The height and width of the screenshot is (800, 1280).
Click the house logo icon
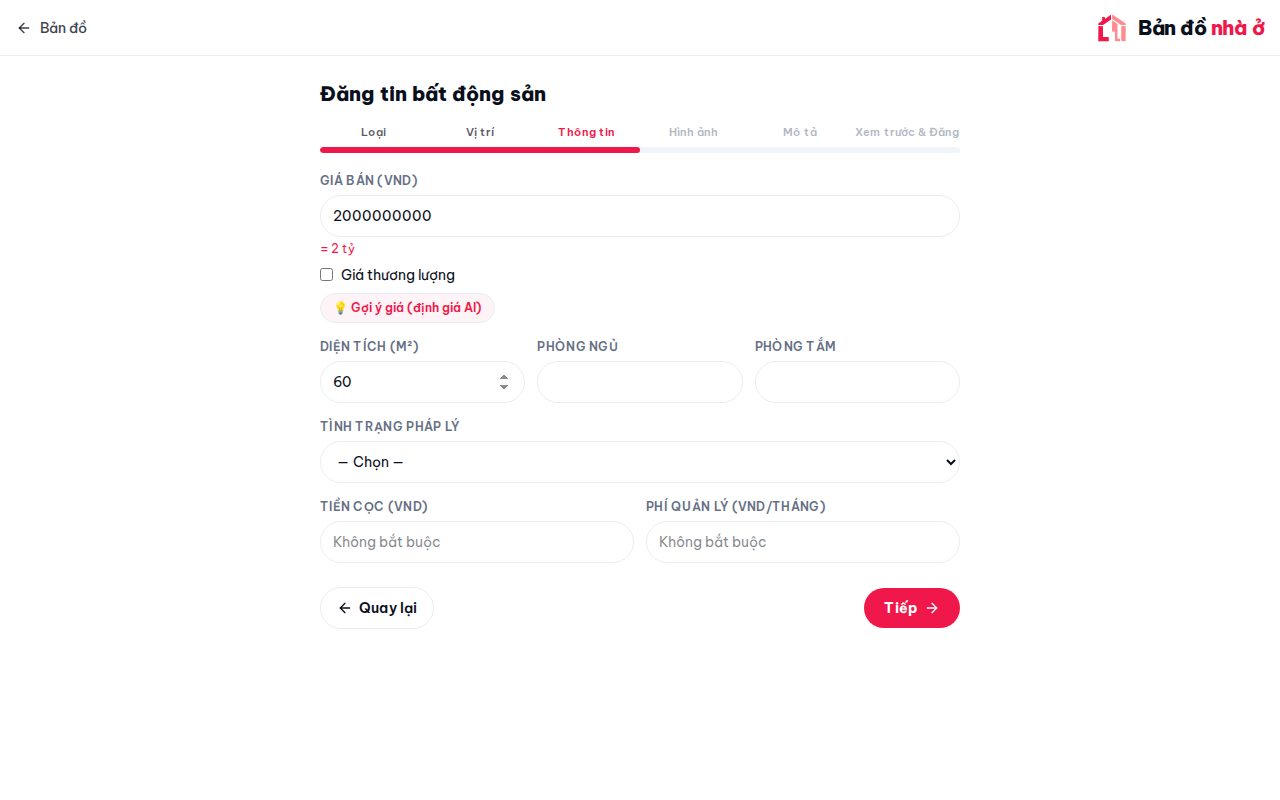[1112, 28]
